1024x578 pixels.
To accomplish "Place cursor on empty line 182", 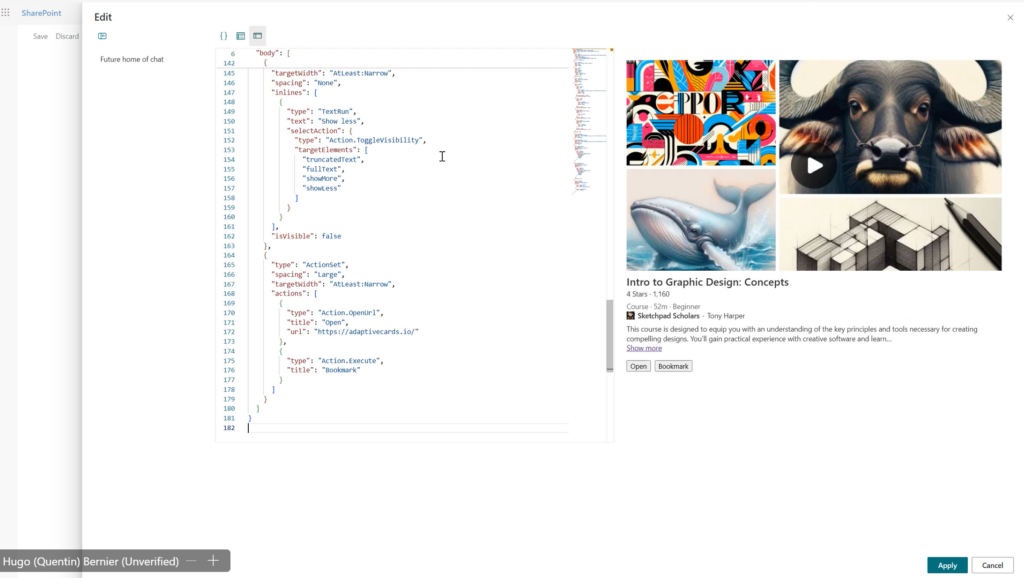I will 408,428.
